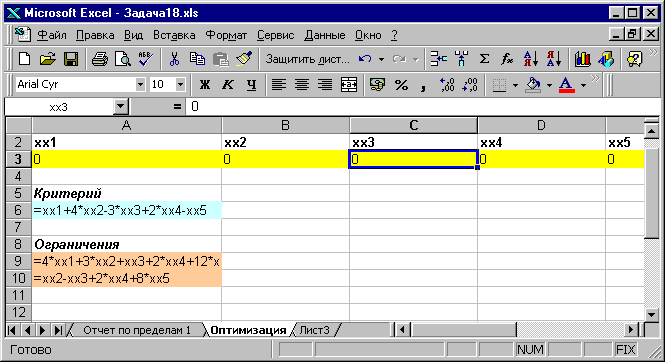Switch to Лист3 sheet tab
The width and height of the screenshot is (665, 362).
[x=315, y=330]
